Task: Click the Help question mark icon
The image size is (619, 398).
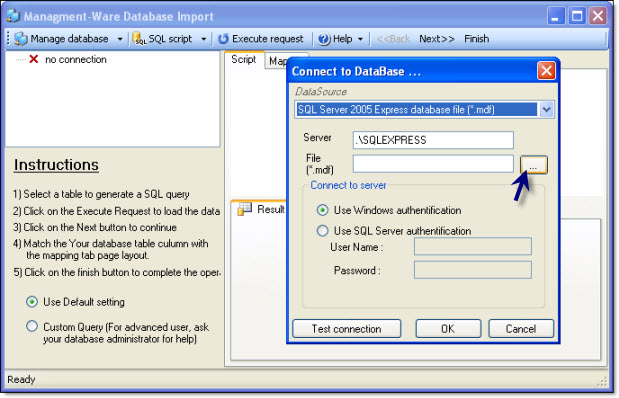Action: tap(324, 39)
